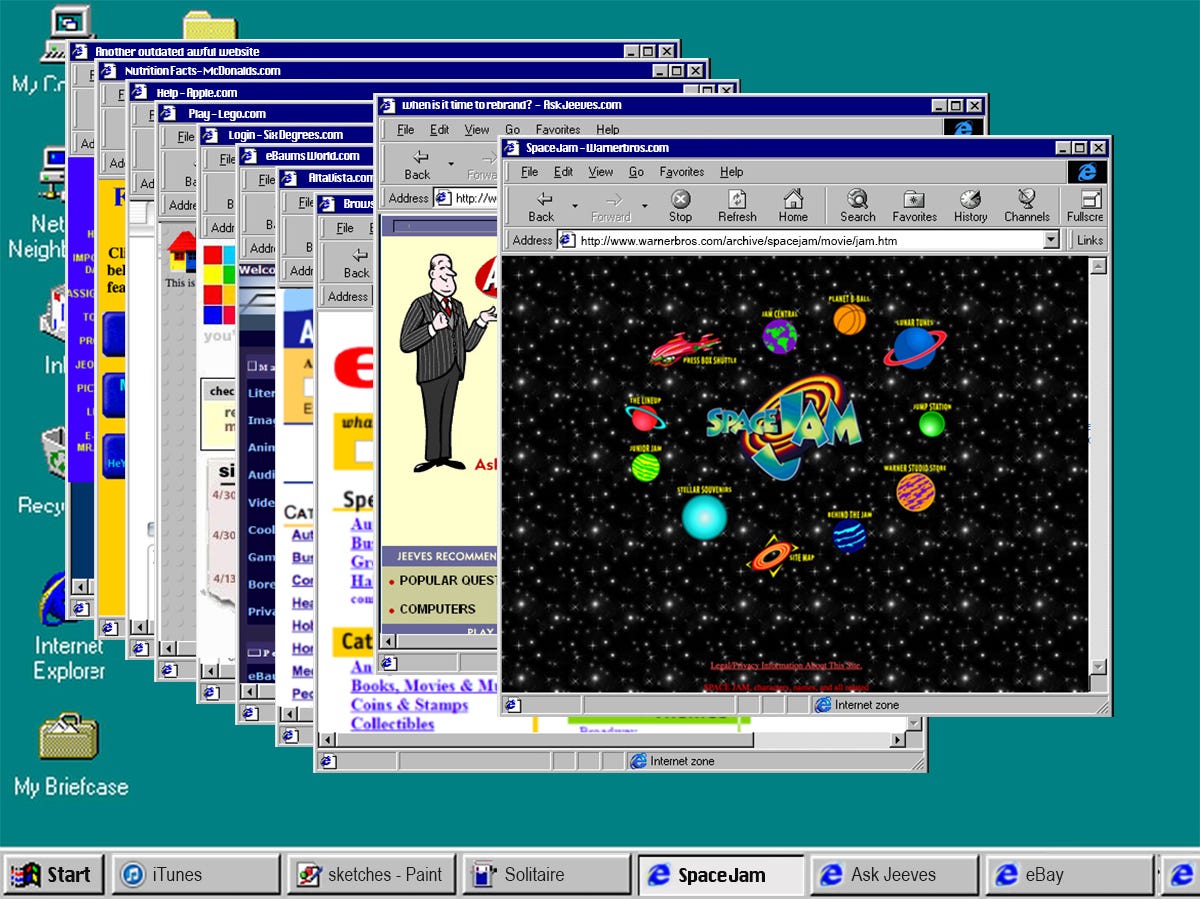Switch to eBay taskbar button
Screen dimensions: 1200x899
1069,875
